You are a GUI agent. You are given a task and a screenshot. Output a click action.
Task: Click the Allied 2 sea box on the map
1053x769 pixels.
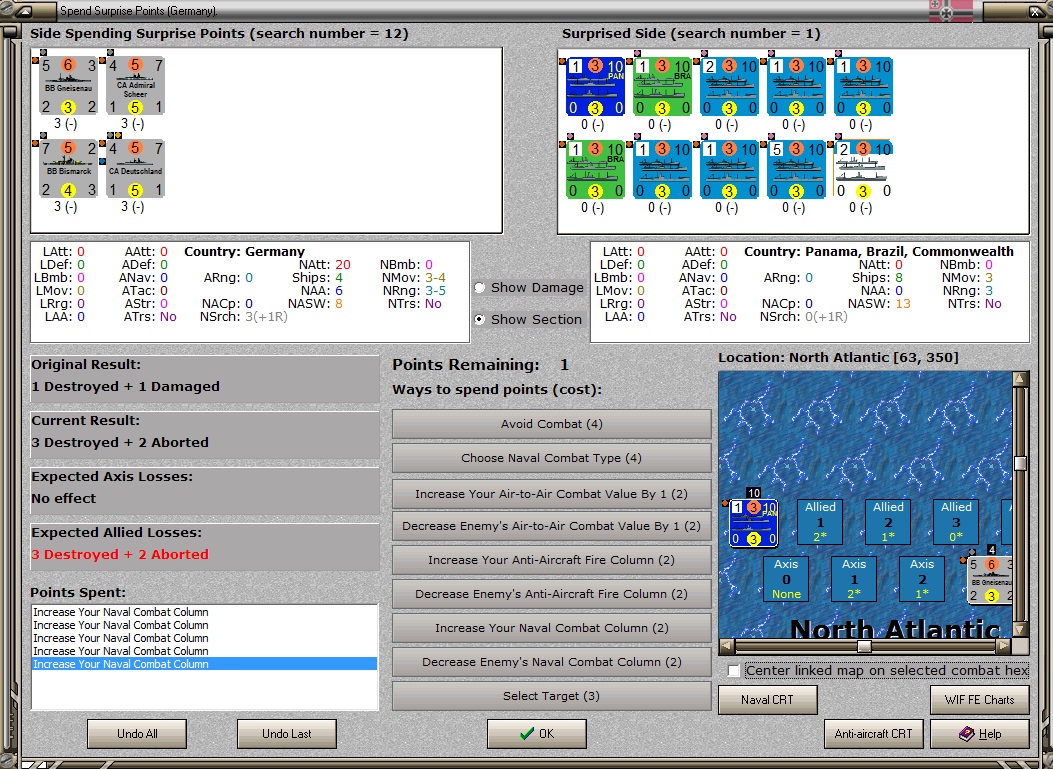[x=888, y=522]
